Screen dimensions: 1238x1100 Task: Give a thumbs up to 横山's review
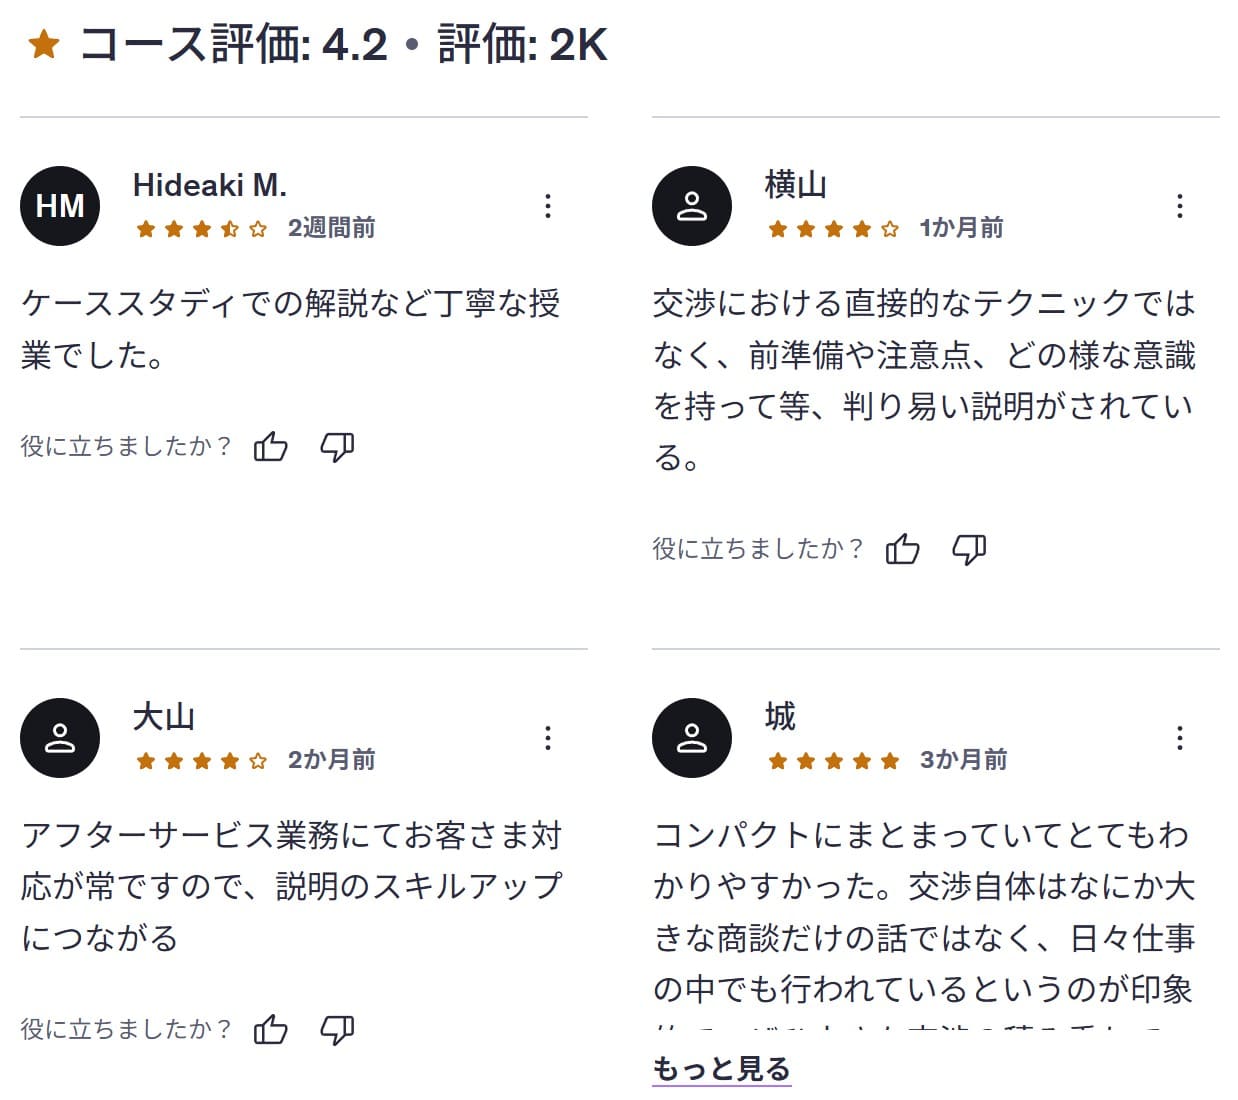[x=904, y=549]
